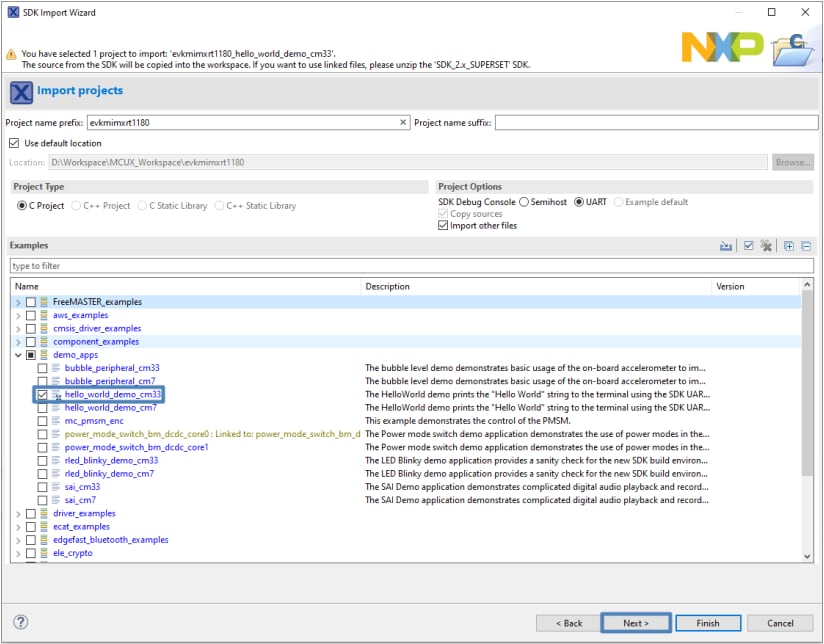
Task: Clear the project name prefix with X icon
Action: click(x=403, y=123)
